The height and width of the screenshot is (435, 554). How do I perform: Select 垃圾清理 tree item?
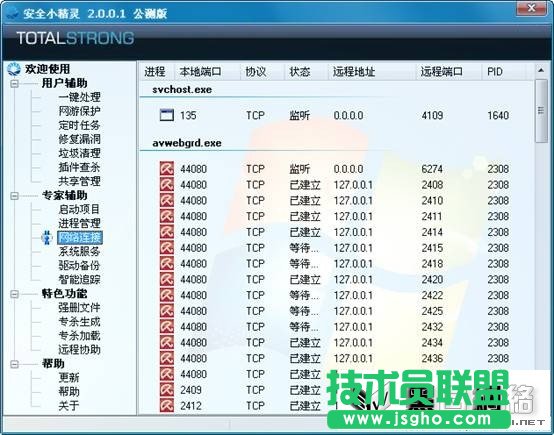[79, 153]
